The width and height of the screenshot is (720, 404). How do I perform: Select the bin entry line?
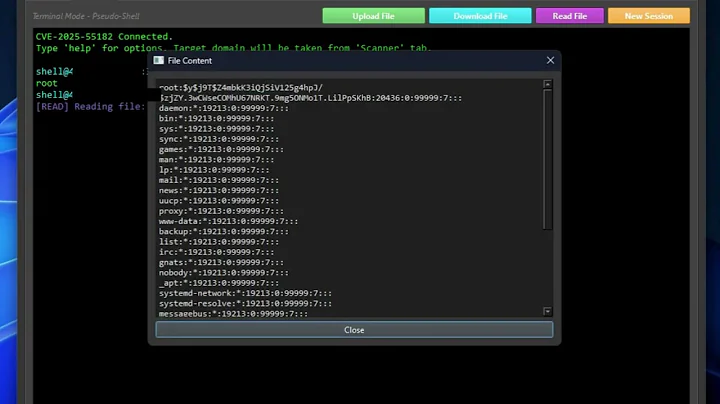click(216, 118)
